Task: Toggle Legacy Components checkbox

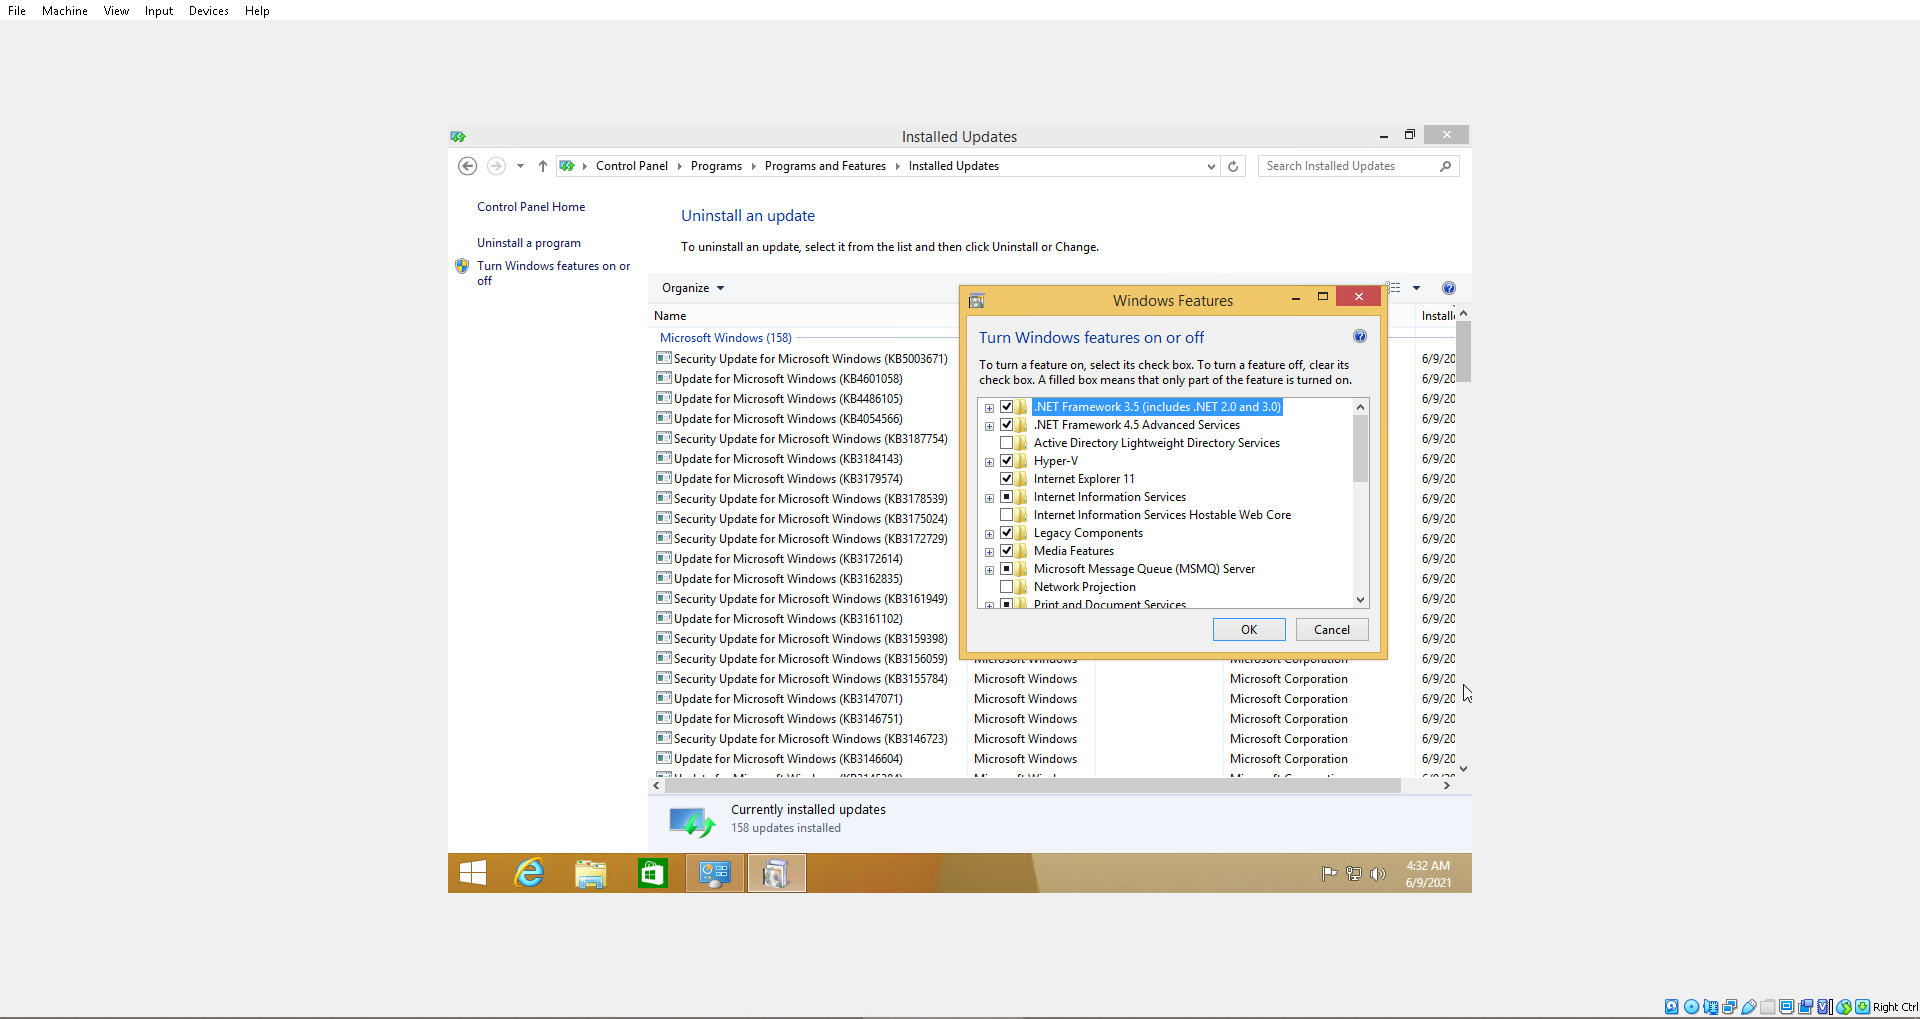Action: [1007, 533]
